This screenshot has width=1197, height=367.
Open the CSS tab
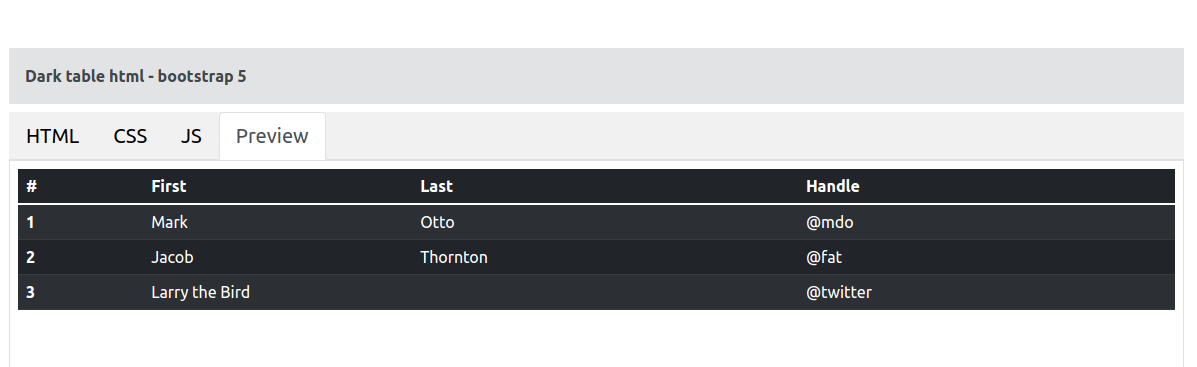(131, 137)
